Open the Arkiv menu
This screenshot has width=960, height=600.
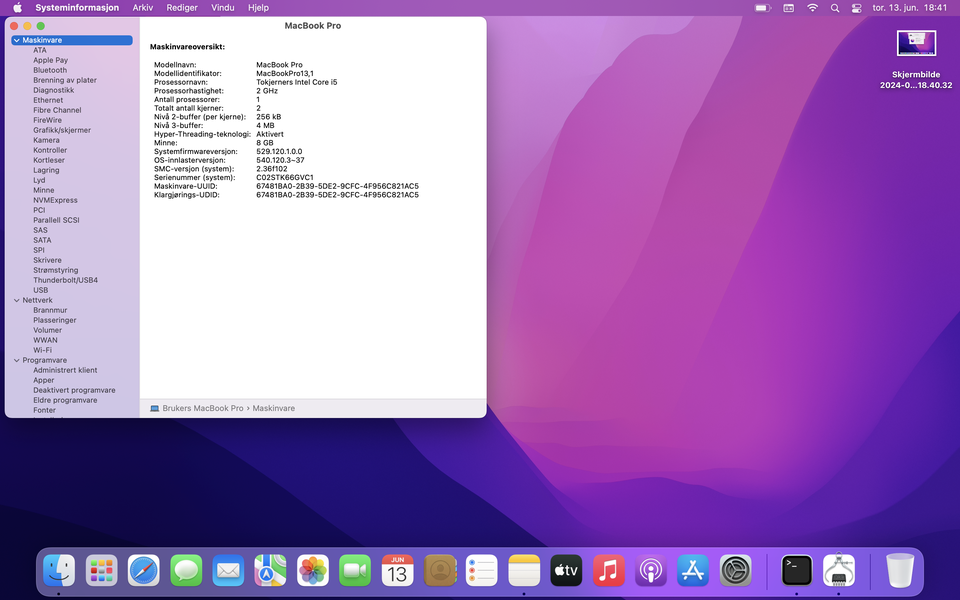point(142,8)
